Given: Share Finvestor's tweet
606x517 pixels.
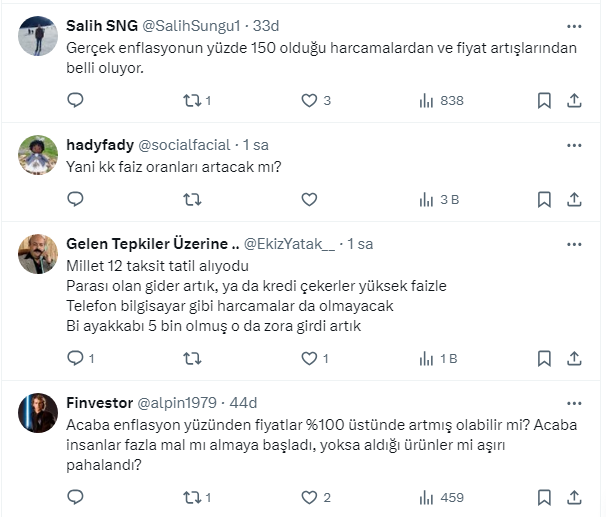Looking at the screenshot, I should pos(574,497).
